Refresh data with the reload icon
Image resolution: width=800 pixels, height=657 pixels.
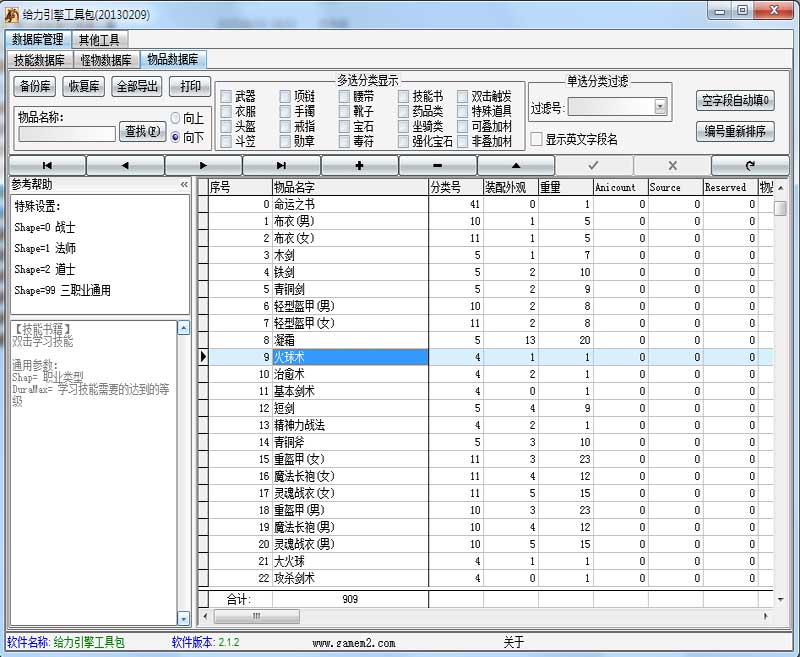coord(750,165)
